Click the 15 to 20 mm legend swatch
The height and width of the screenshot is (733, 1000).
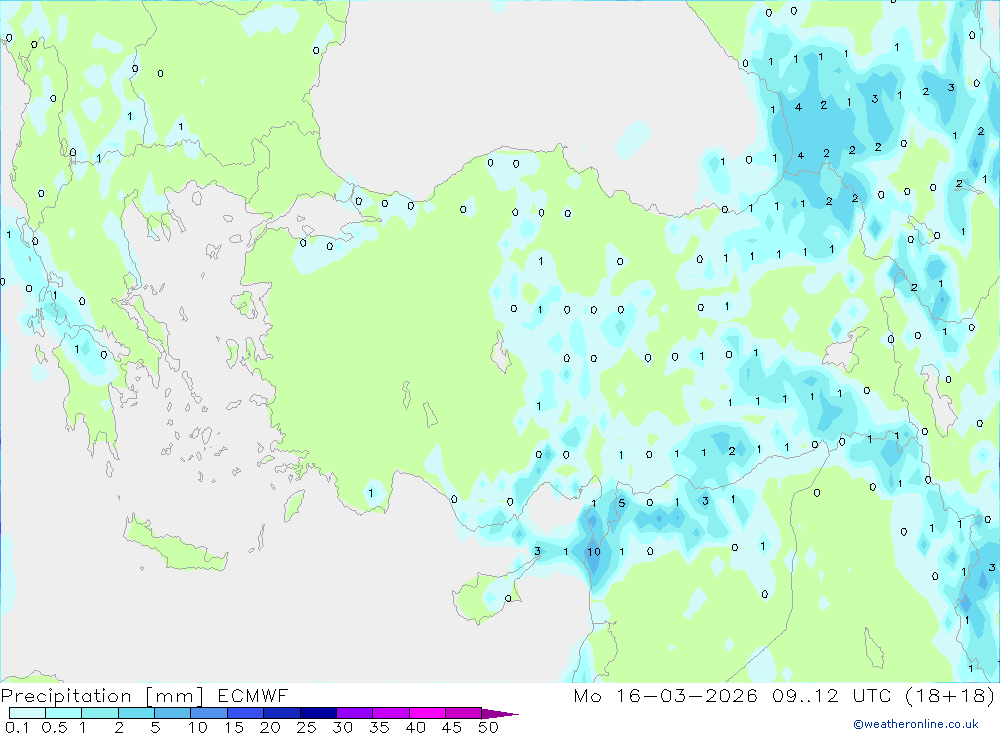click(x=245, y=713)
